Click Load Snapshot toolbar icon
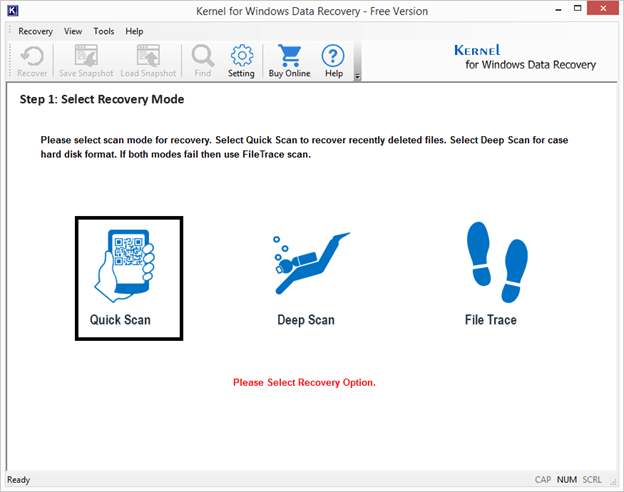624x492 pixels. point(148,61)
